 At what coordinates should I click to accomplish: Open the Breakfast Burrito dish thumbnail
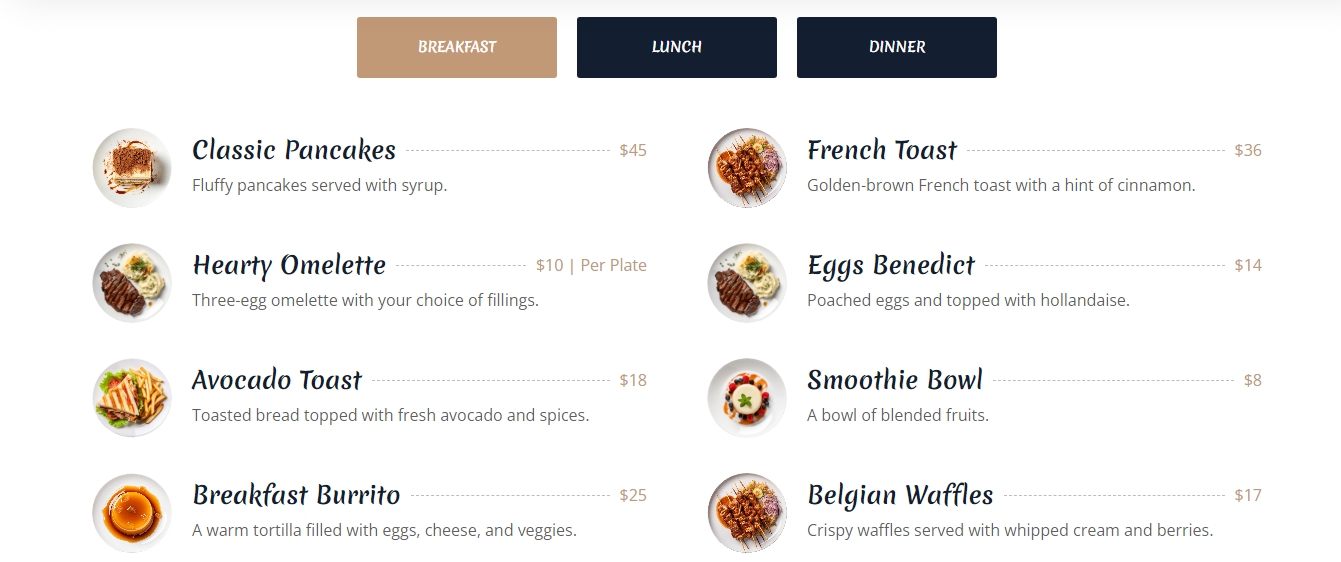[x=132, y=513]
